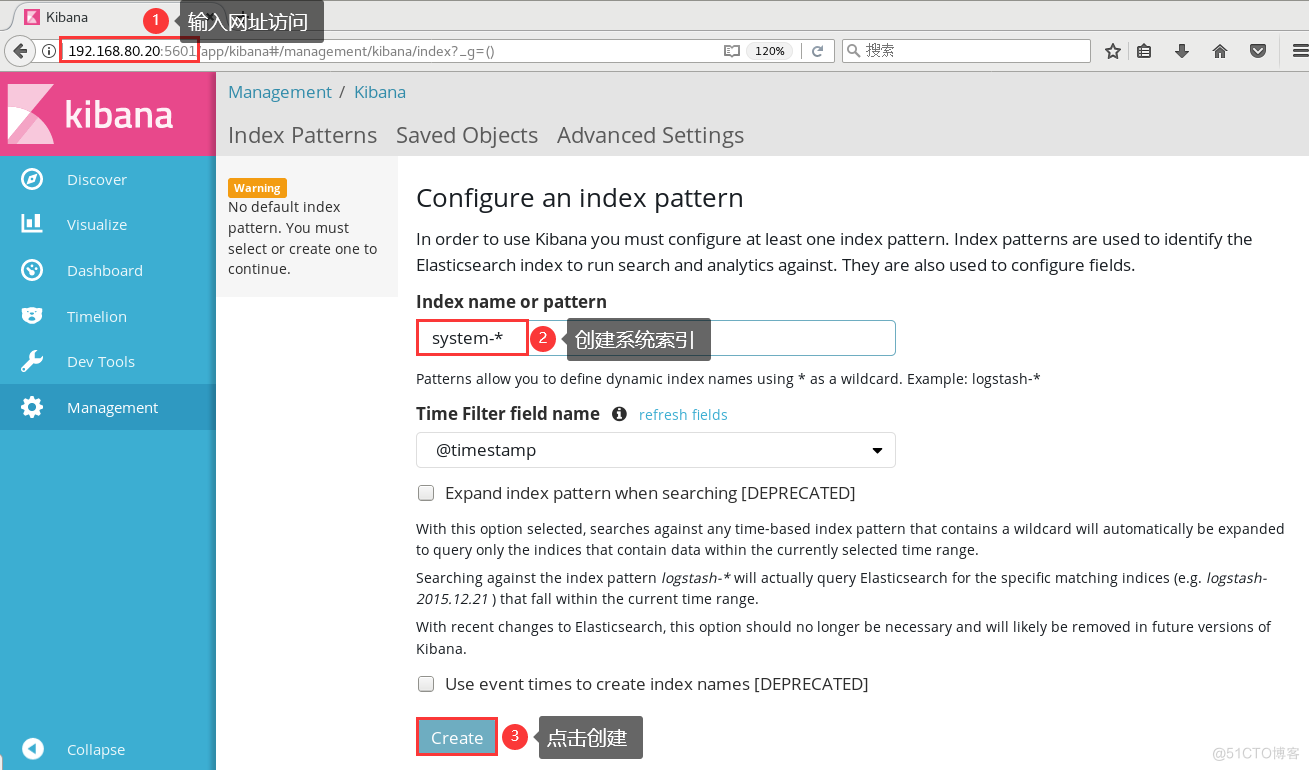Viewport: 1309px width, 770px height.
Task: Open the Pocket icon in toolbar
Action: click(x=1259, y=51)
